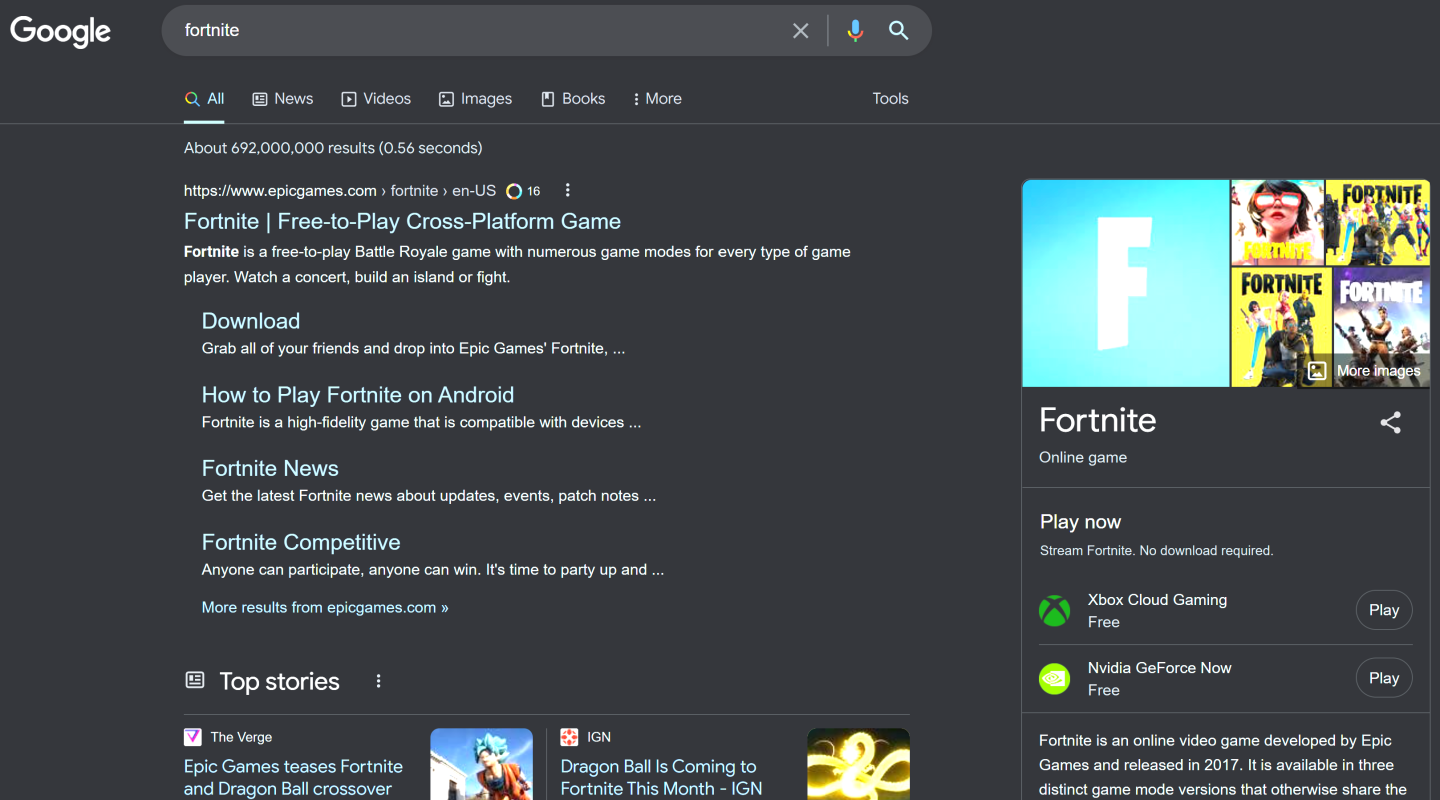Switch to the Images search tab

point(475,98)
